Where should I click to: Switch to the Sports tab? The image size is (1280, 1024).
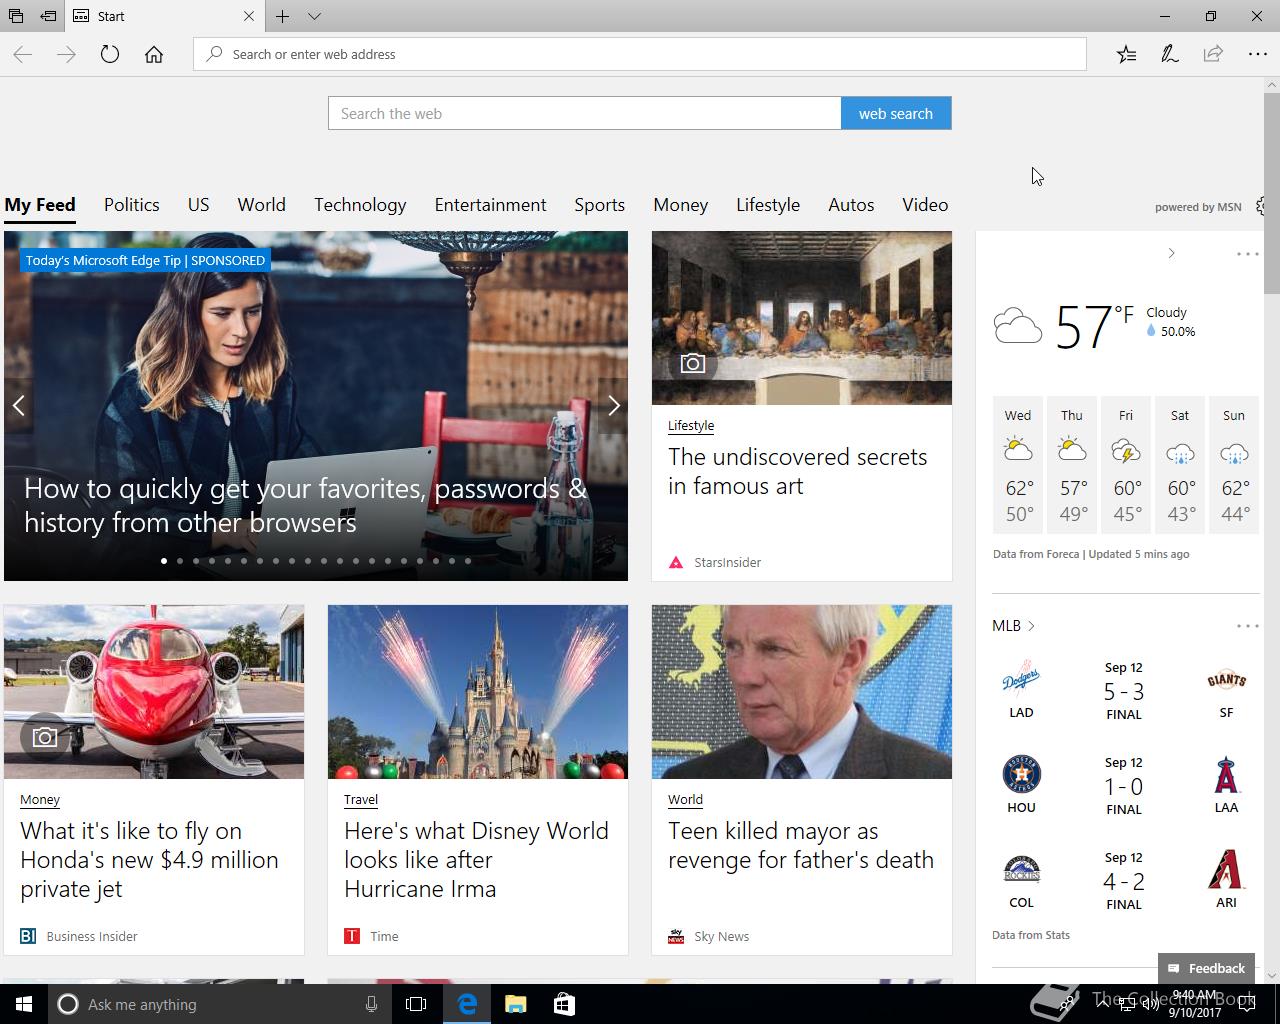600,205
